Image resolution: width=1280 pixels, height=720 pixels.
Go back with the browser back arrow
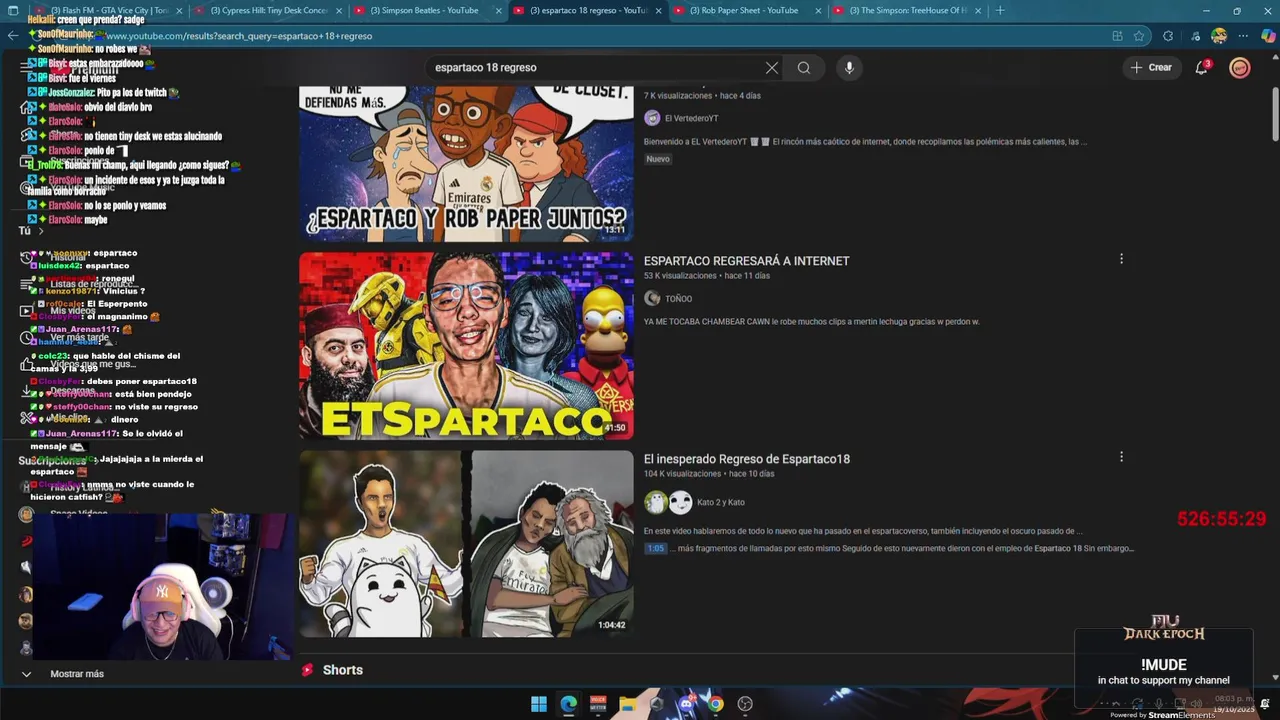click(x=13, y=36)
